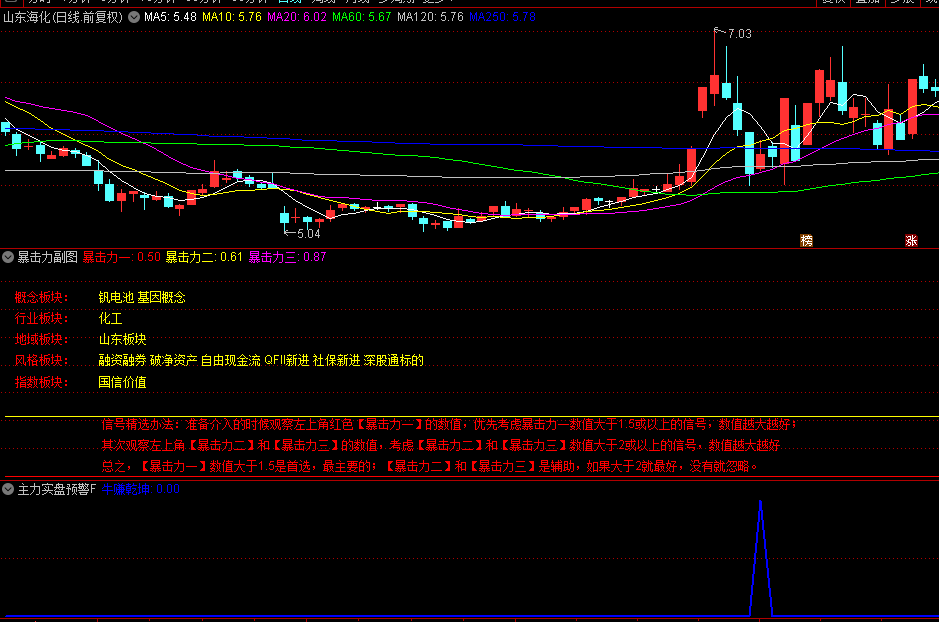The image size is (939, 622).
Task: Select the MA10: 5.76 indicator label
Action: tap(232, 17)
